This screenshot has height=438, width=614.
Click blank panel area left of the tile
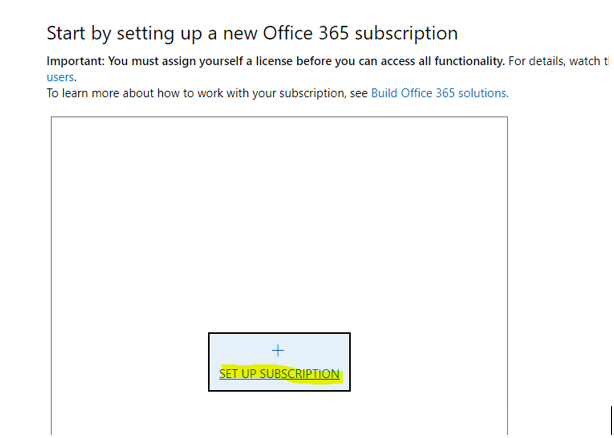coord(130,362)
